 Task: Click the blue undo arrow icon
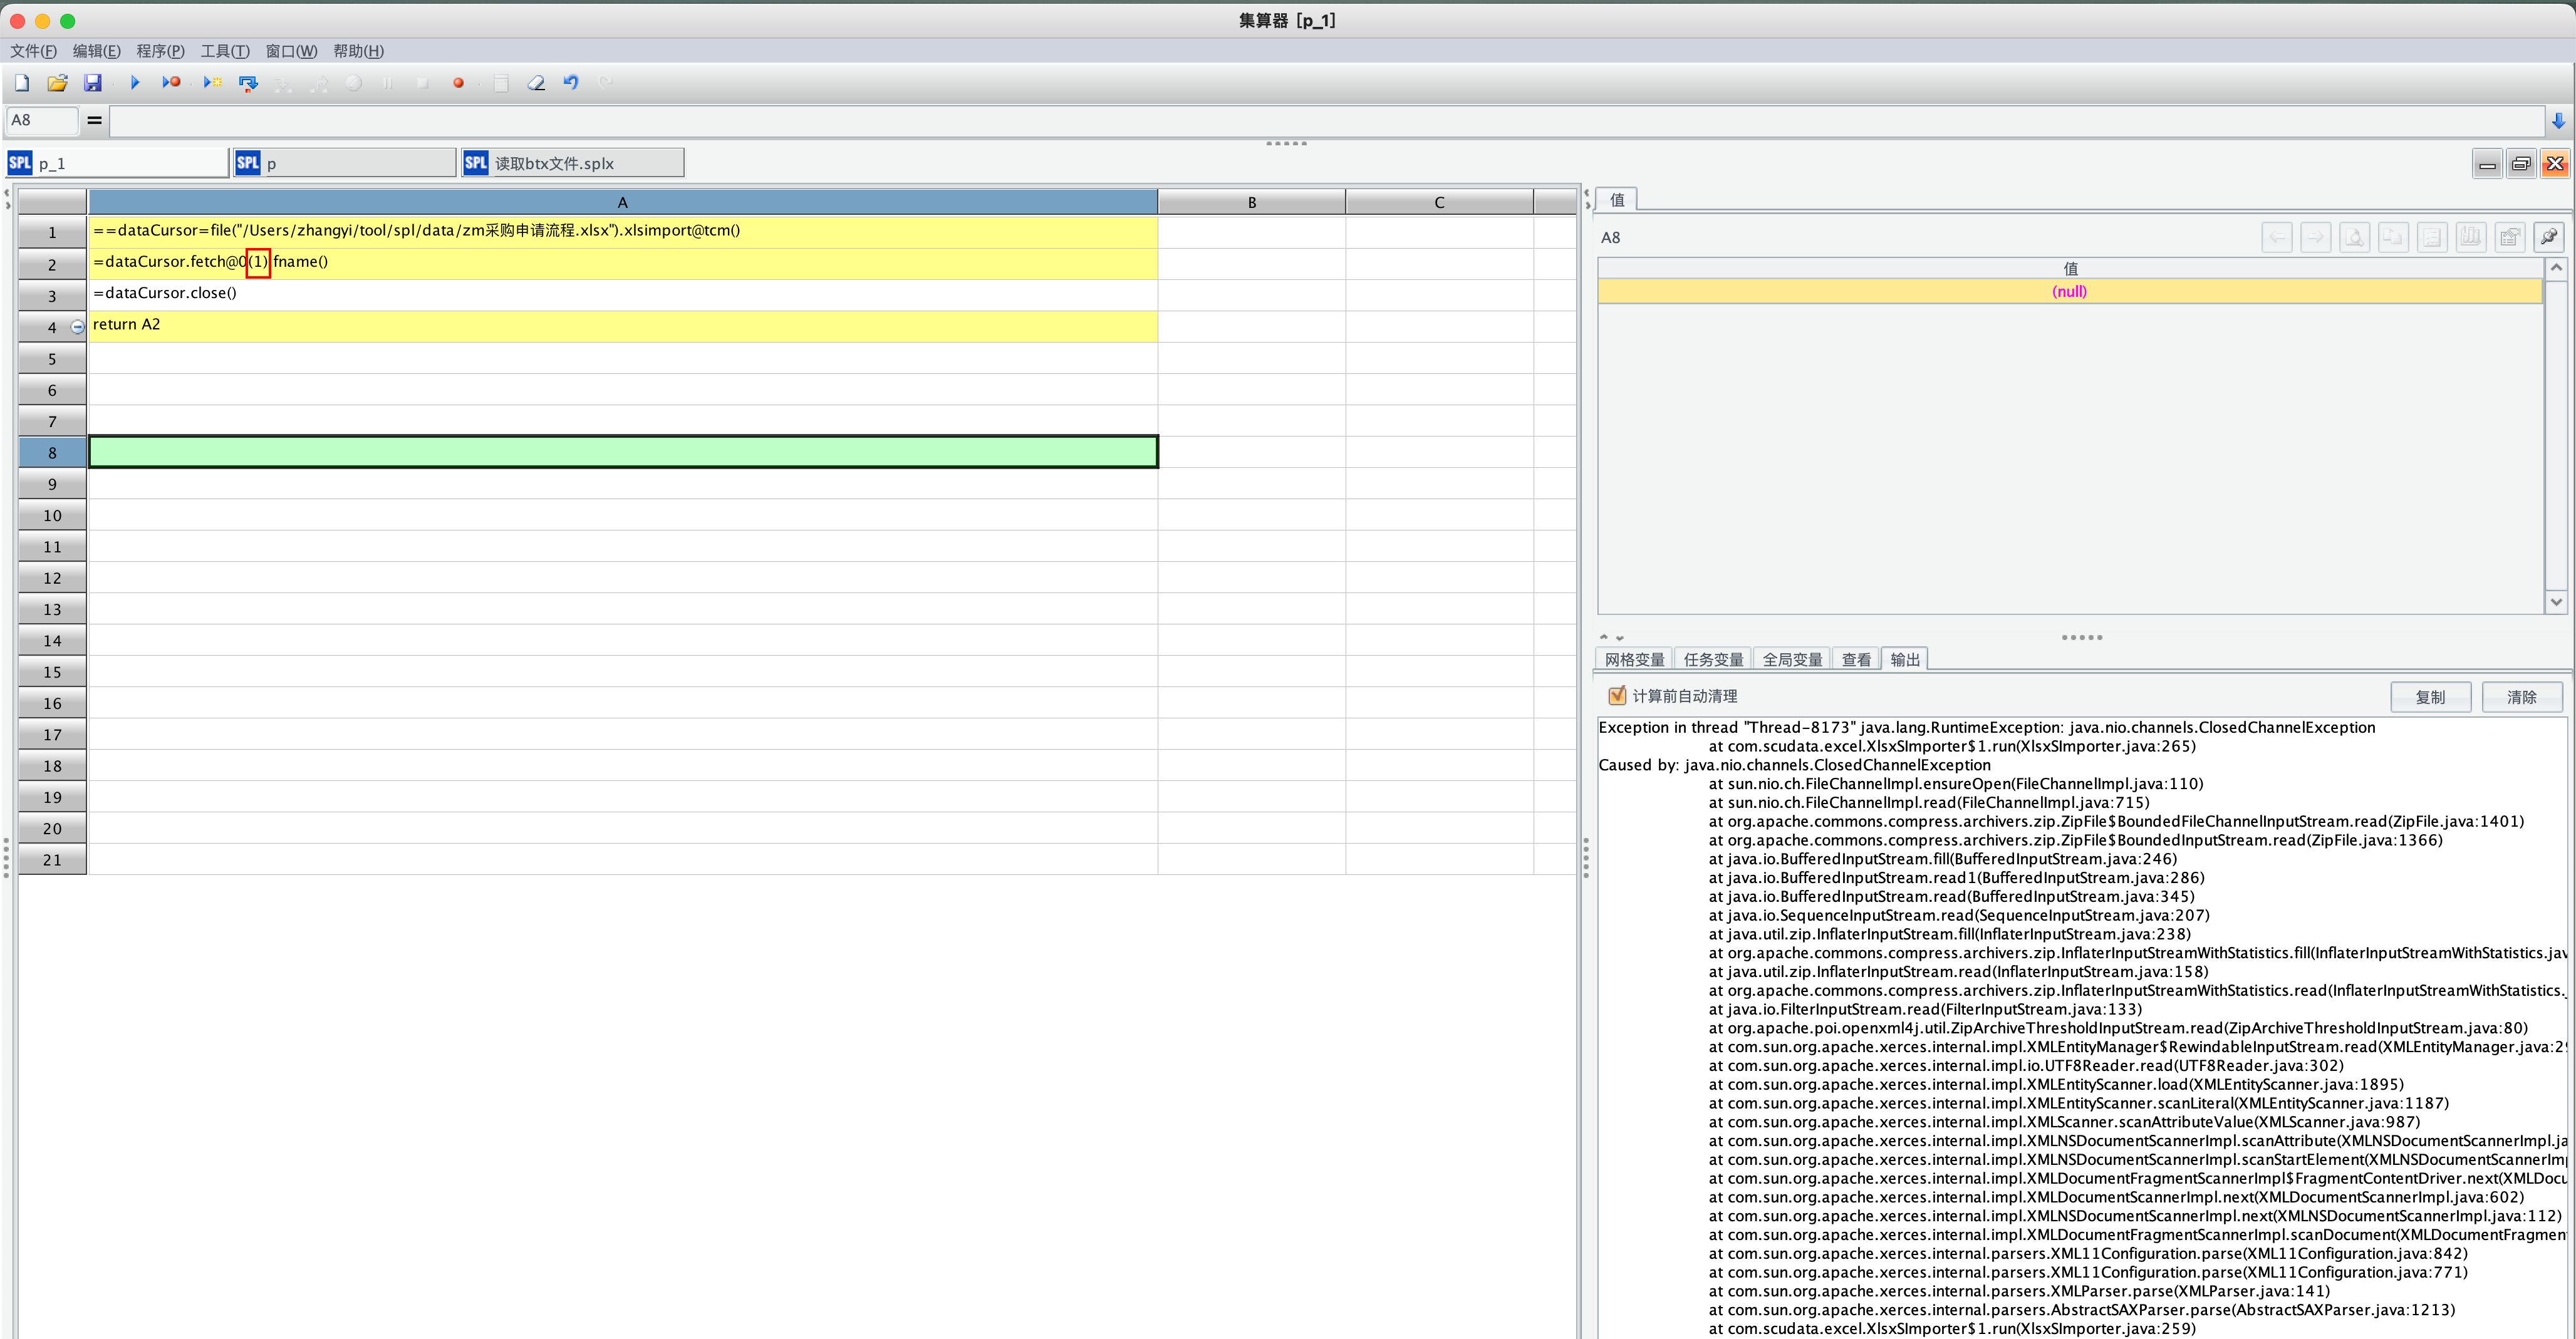tap(571, 83)
